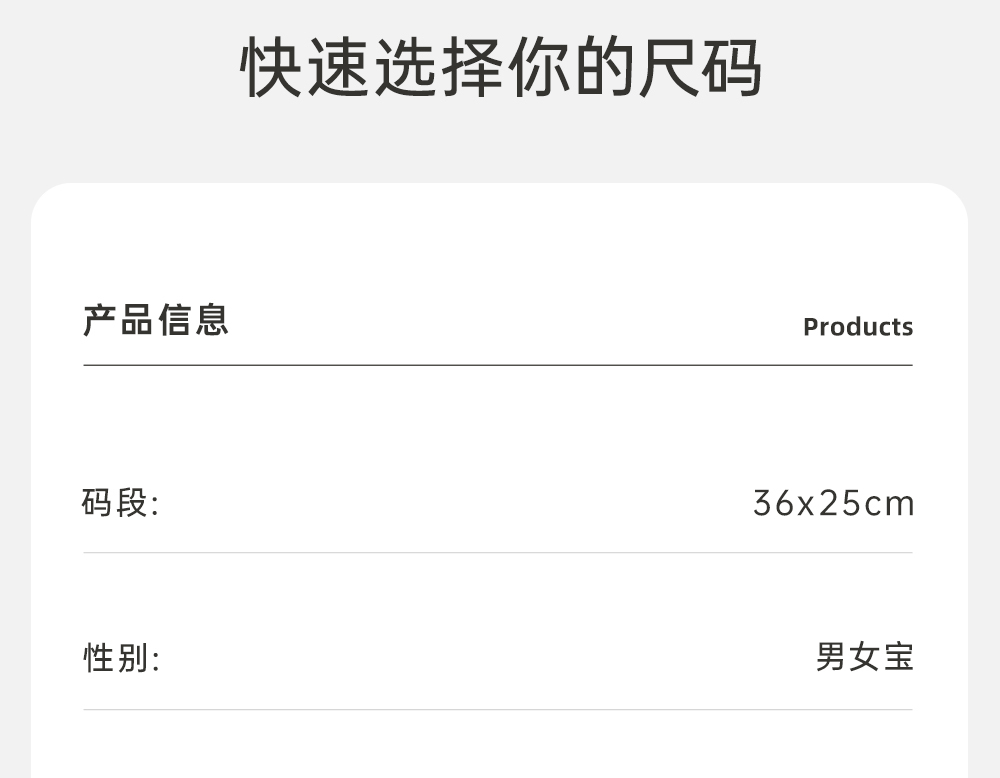1000x778 pixels.
Task: Click the "快速" characters starting the title
Action: 305,68
